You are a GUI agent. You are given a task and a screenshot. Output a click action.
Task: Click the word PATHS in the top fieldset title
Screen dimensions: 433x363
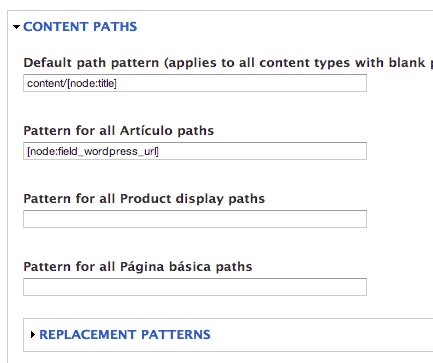pyautogui.click(x=115, y=27)
